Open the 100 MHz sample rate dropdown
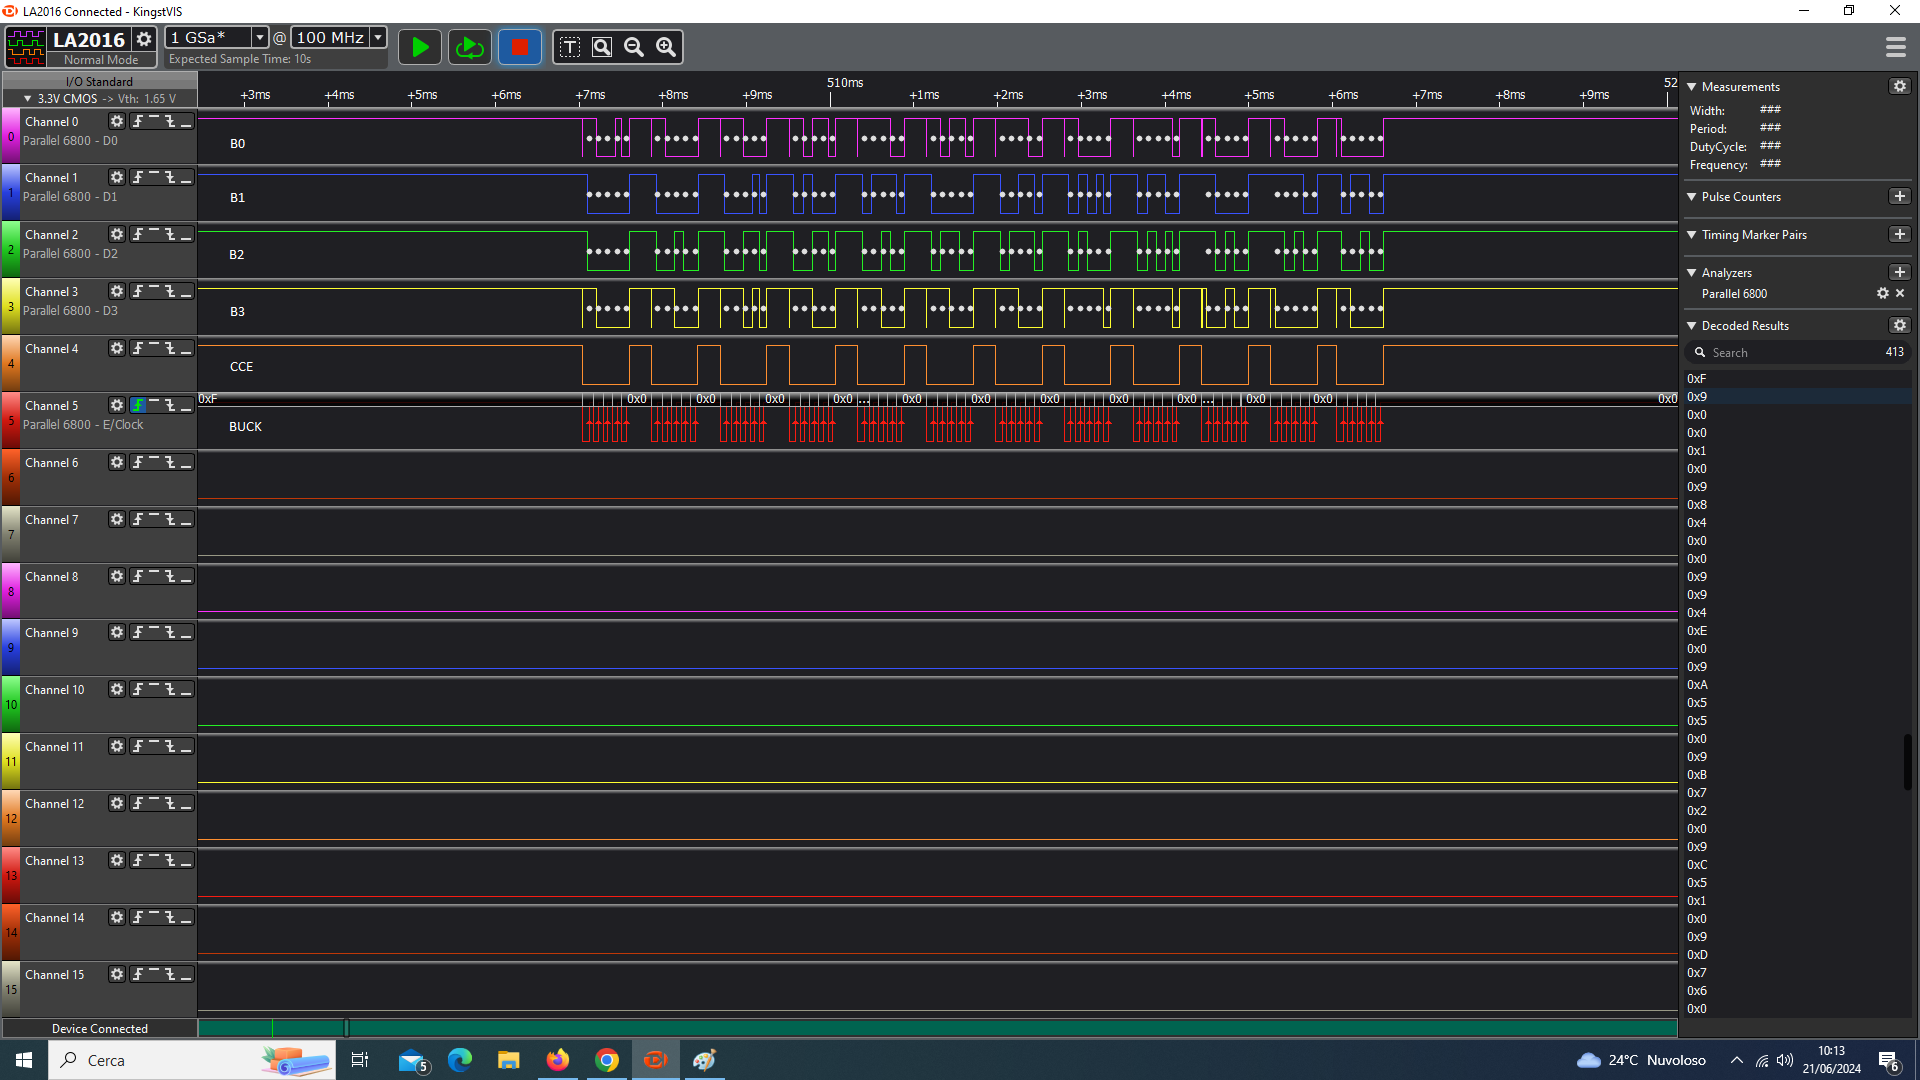Image resolution: width=1920 pixels, height=1080 pixels. coord(378,37)
